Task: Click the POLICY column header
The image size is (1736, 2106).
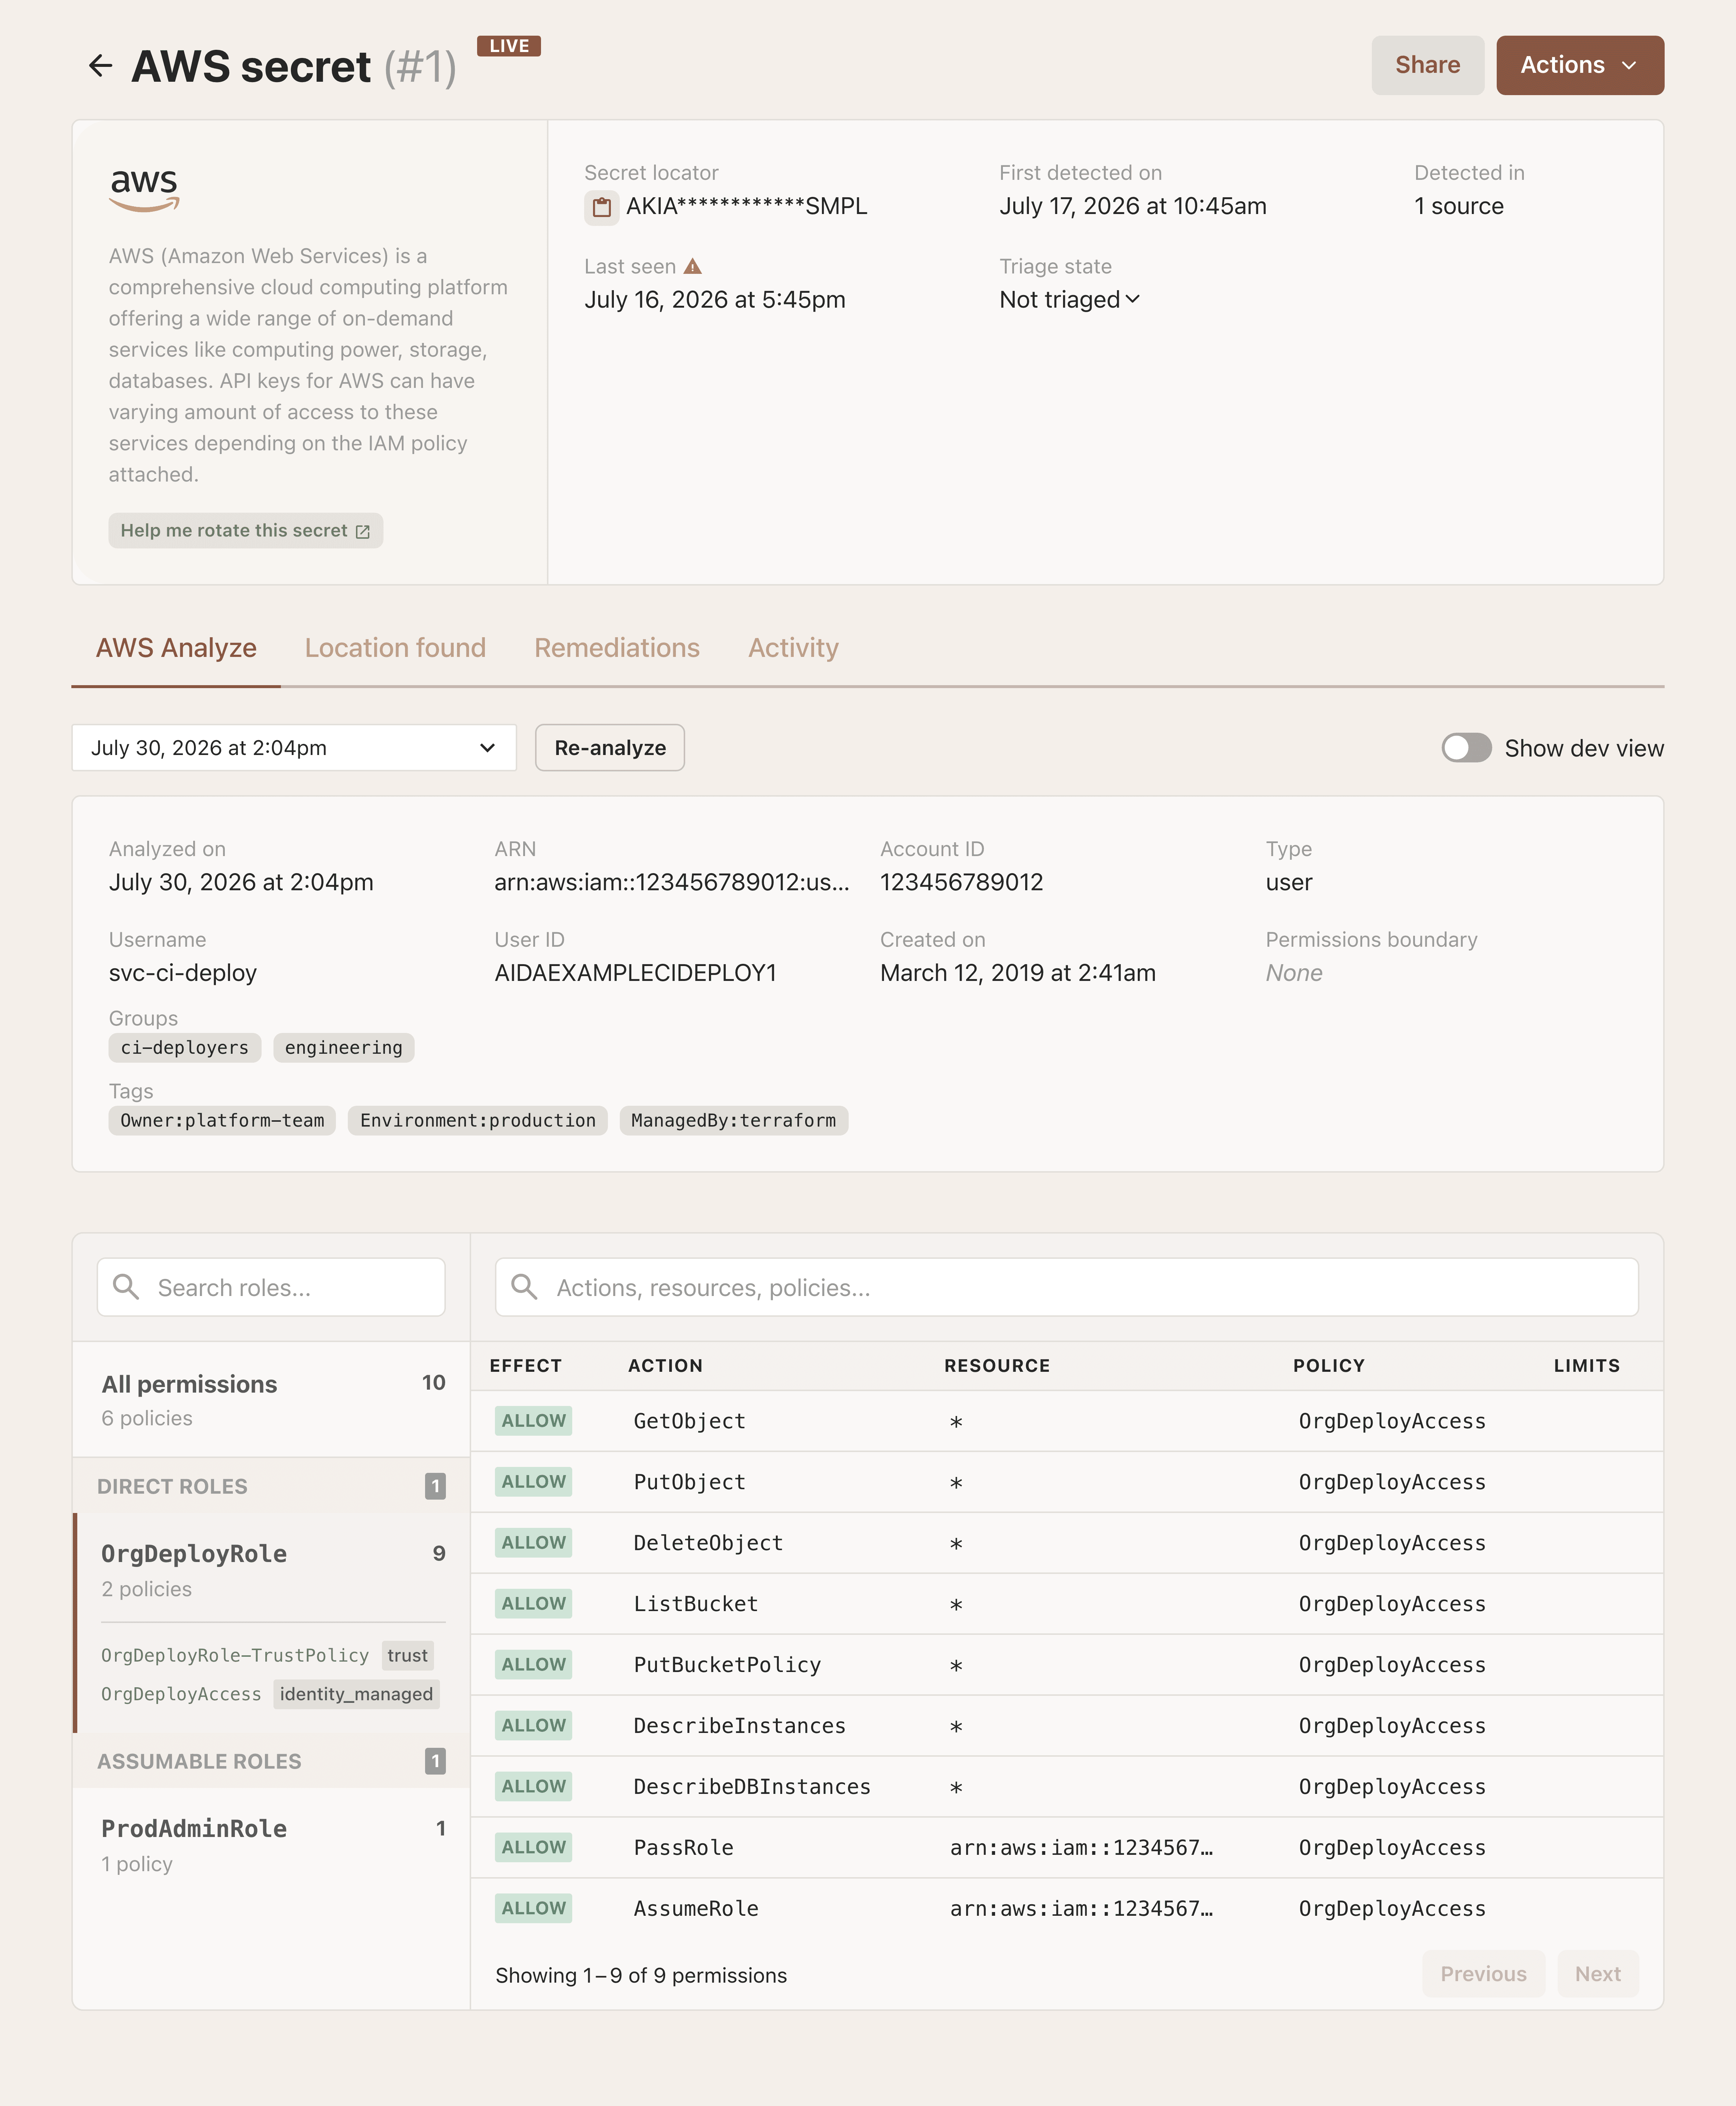Action: (1329, 1366)
